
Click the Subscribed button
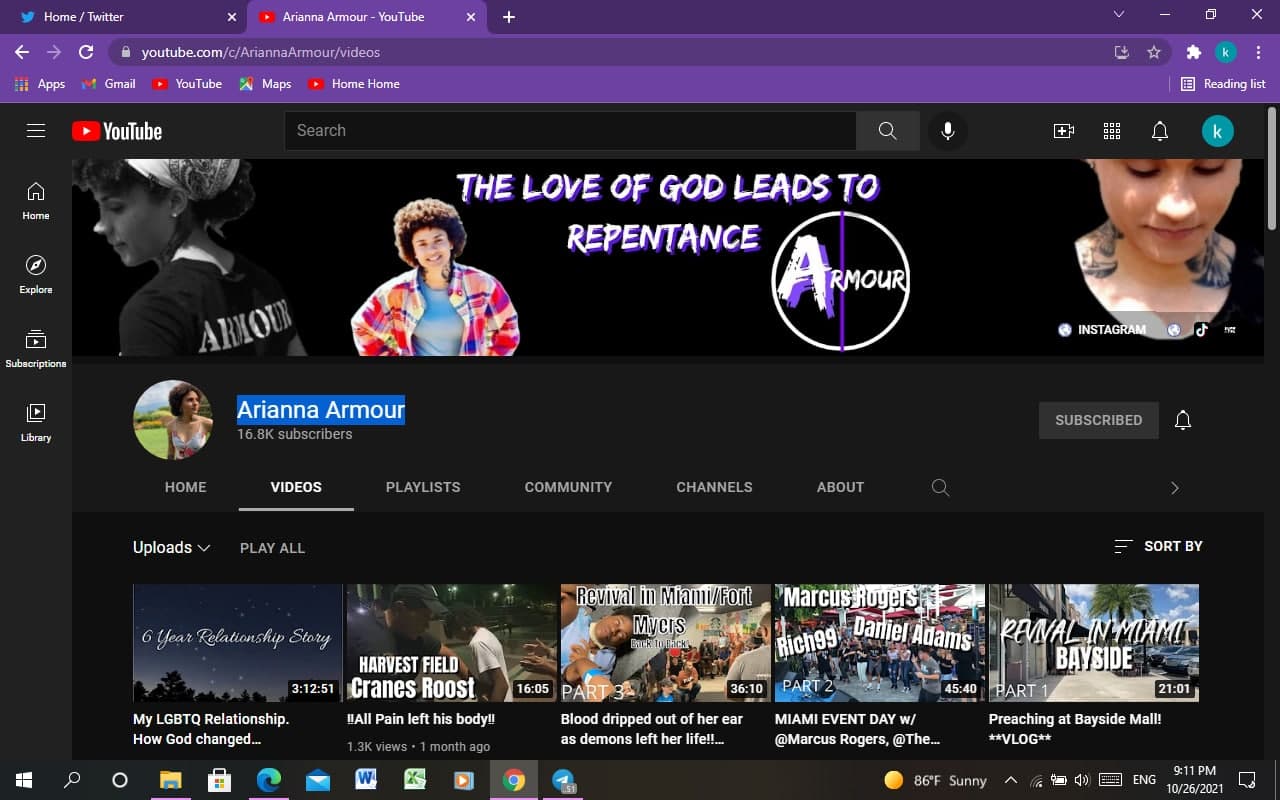point(1098,420)
